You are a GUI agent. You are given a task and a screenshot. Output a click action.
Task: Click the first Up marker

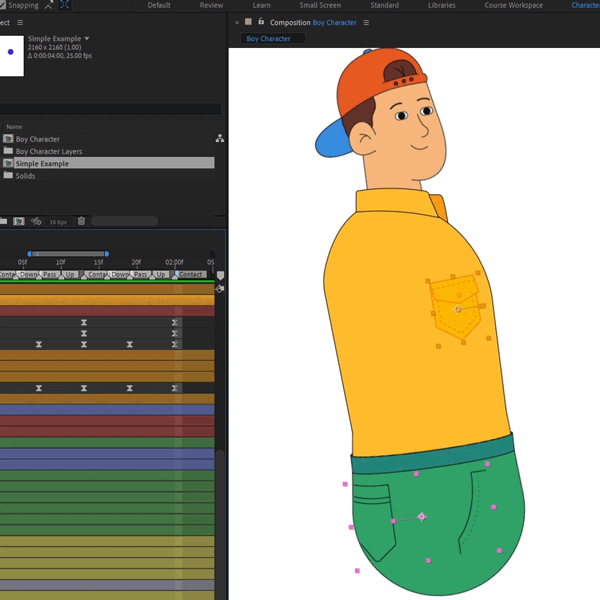(x=70, y=274)
